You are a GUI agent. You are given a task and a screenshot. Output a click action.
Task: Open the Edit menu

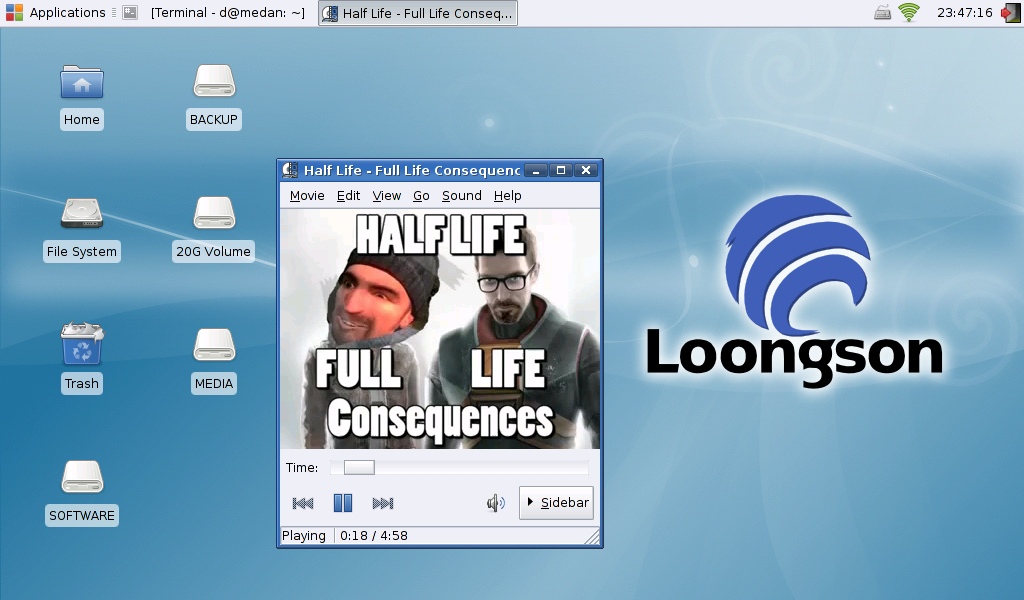pos(348,196)
